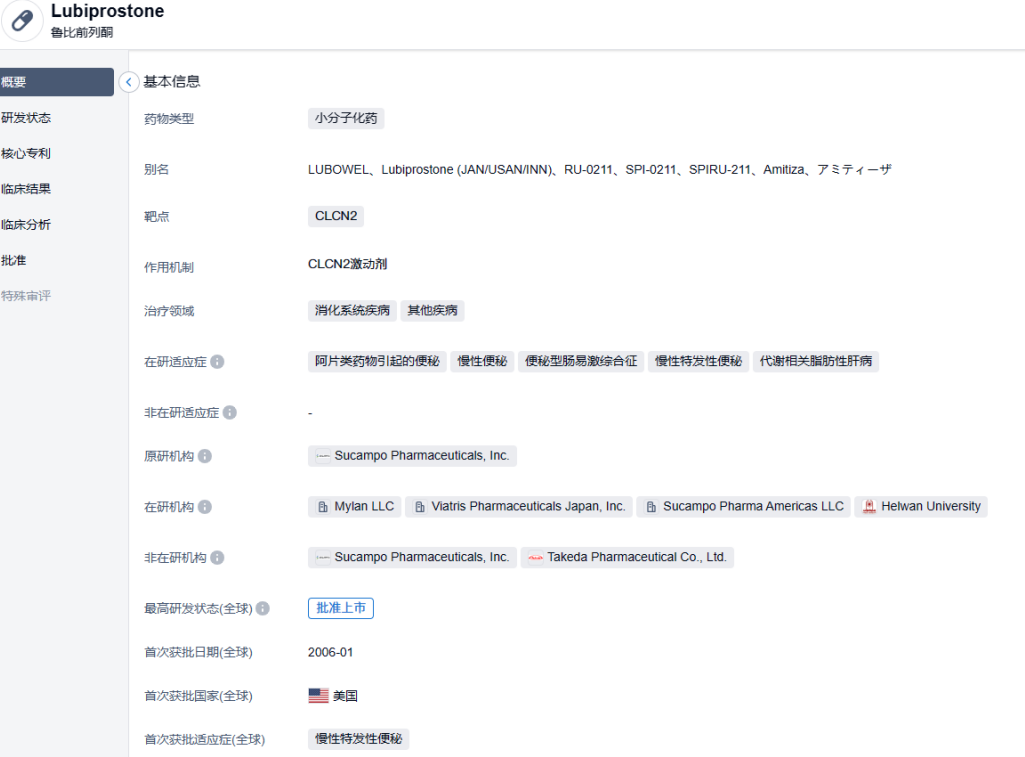The height and width of the screenshot is (757, 1025).
Task: Open 研发状态 section in sidebar
Action: point(26,118)
